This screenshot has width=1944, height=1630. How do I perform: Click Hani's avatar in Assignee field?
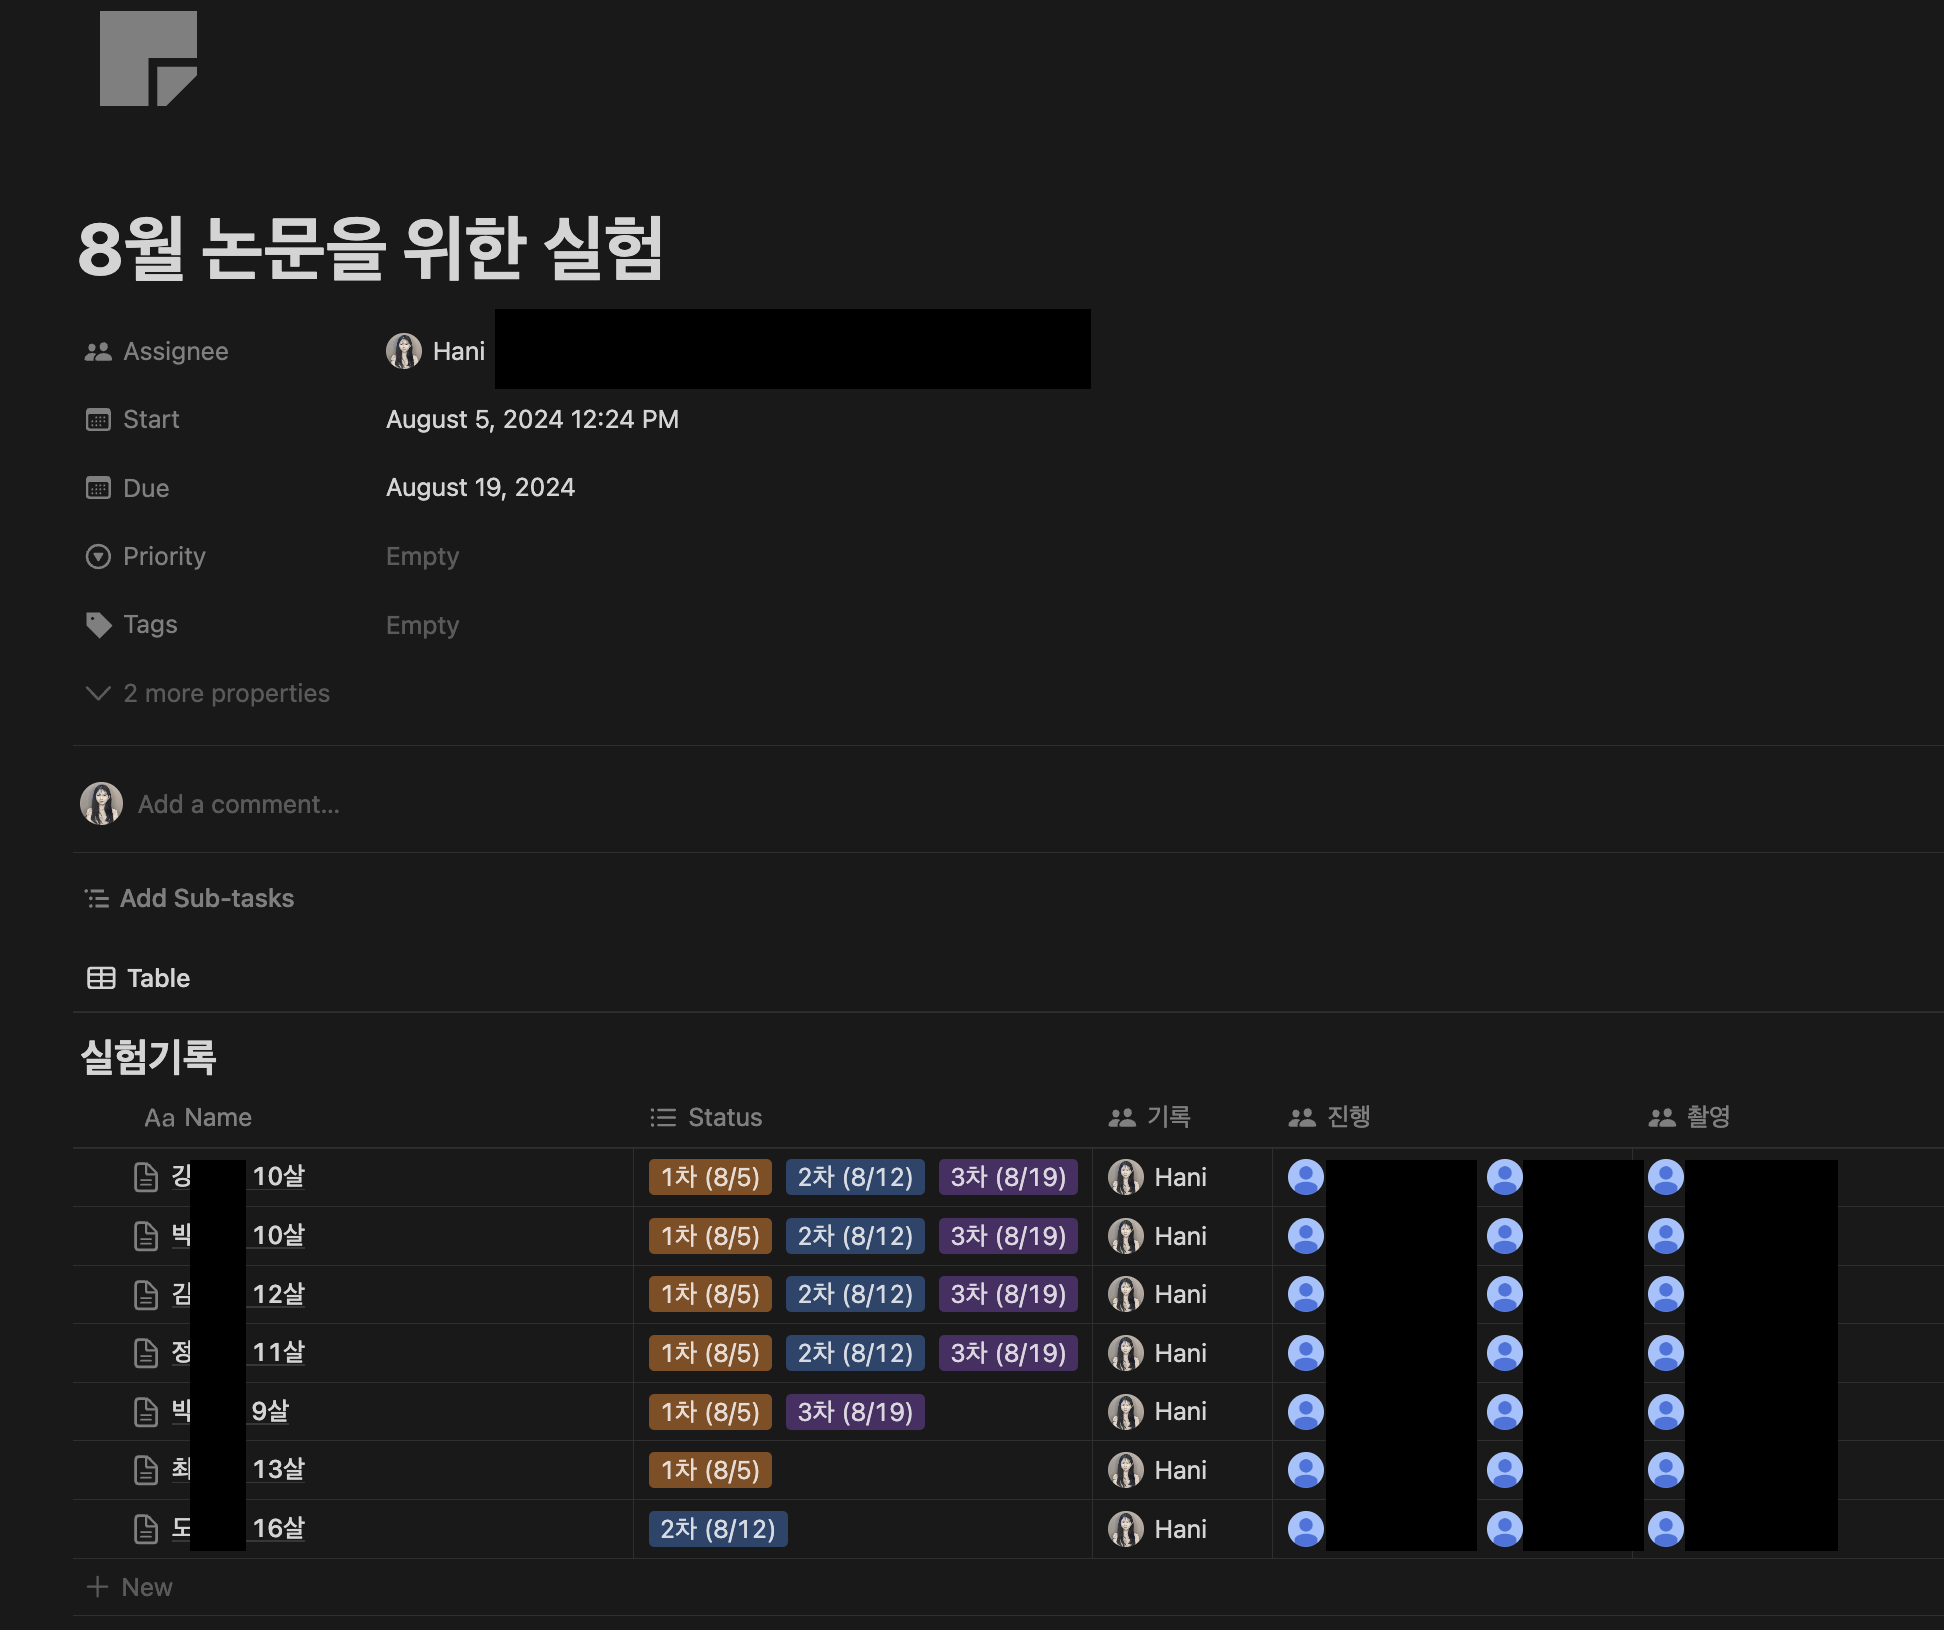[404, 351]
